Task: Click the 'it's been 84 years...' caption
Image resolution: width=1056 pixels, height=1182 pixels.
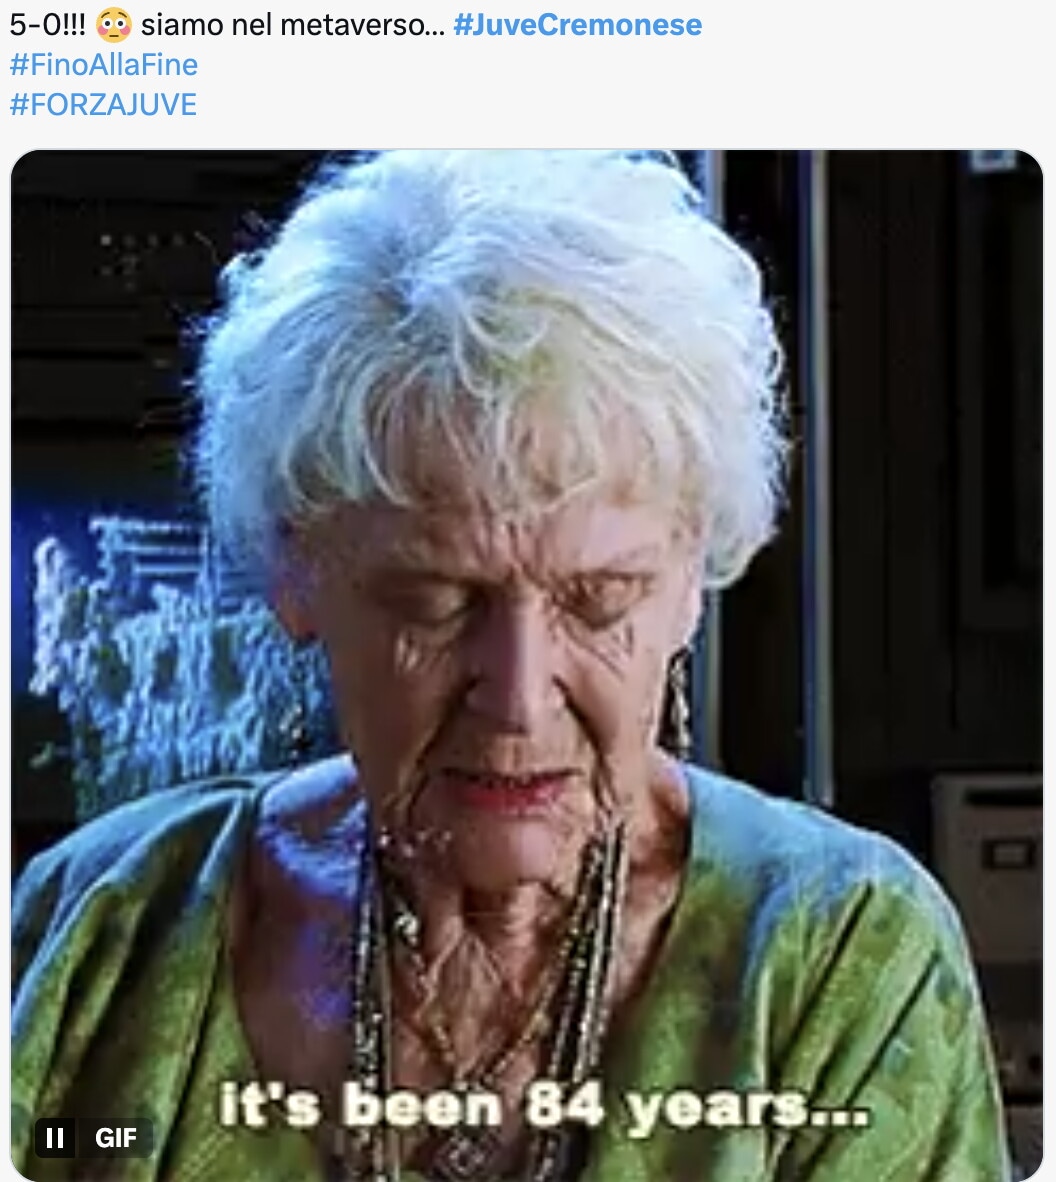Action: pyautogui.click(x=544, y=1106)
